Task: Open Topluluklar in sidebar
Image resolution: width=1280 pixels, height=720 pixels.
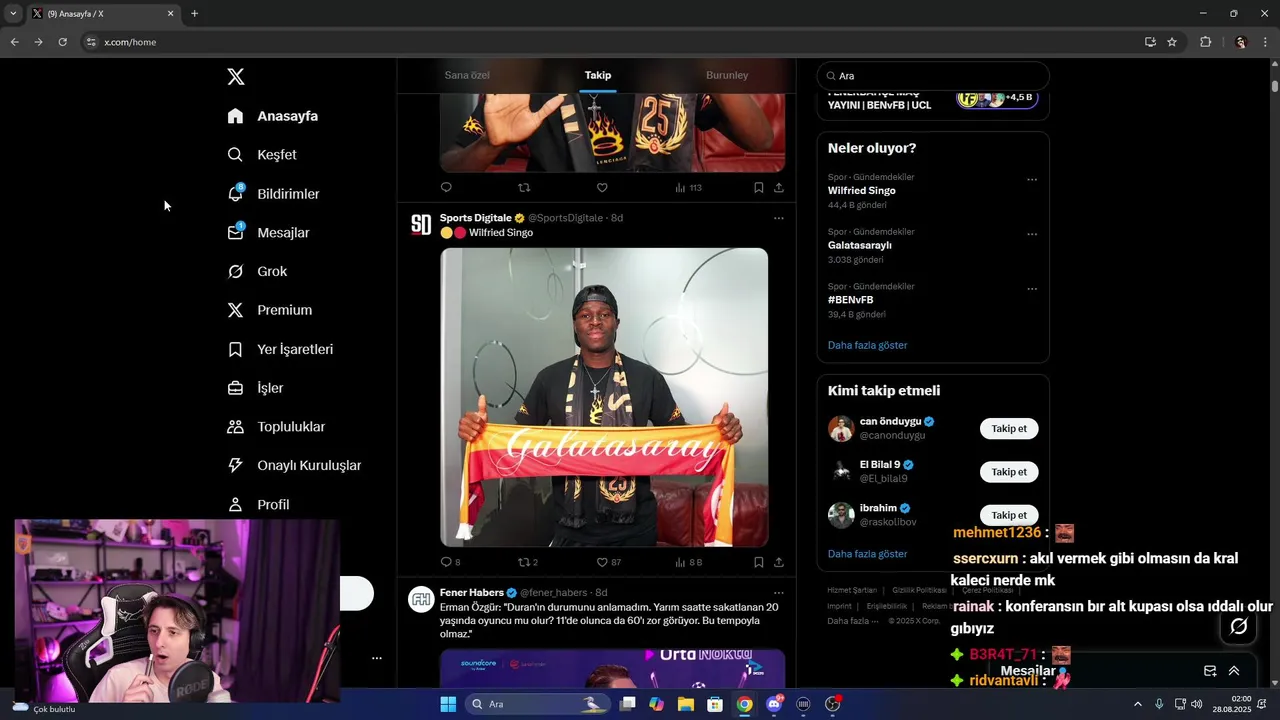Action: click(x=277, y=427)
